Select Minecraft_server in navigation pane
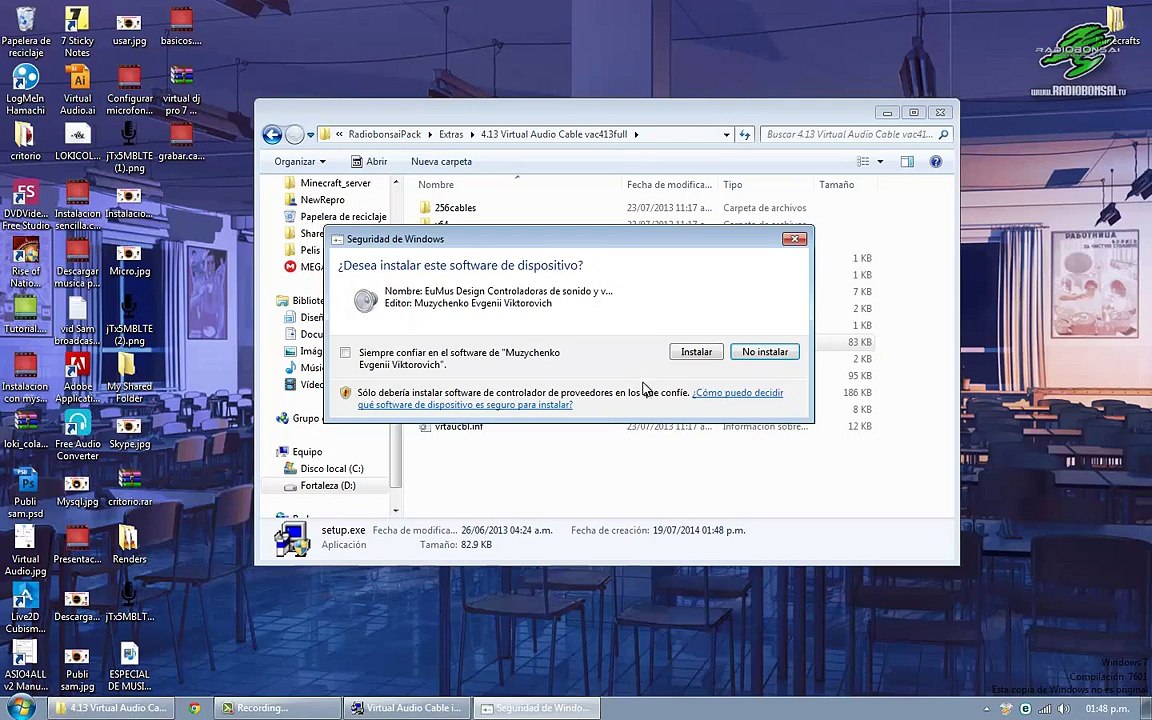The image size is (1152, 720). coord(335,183)
